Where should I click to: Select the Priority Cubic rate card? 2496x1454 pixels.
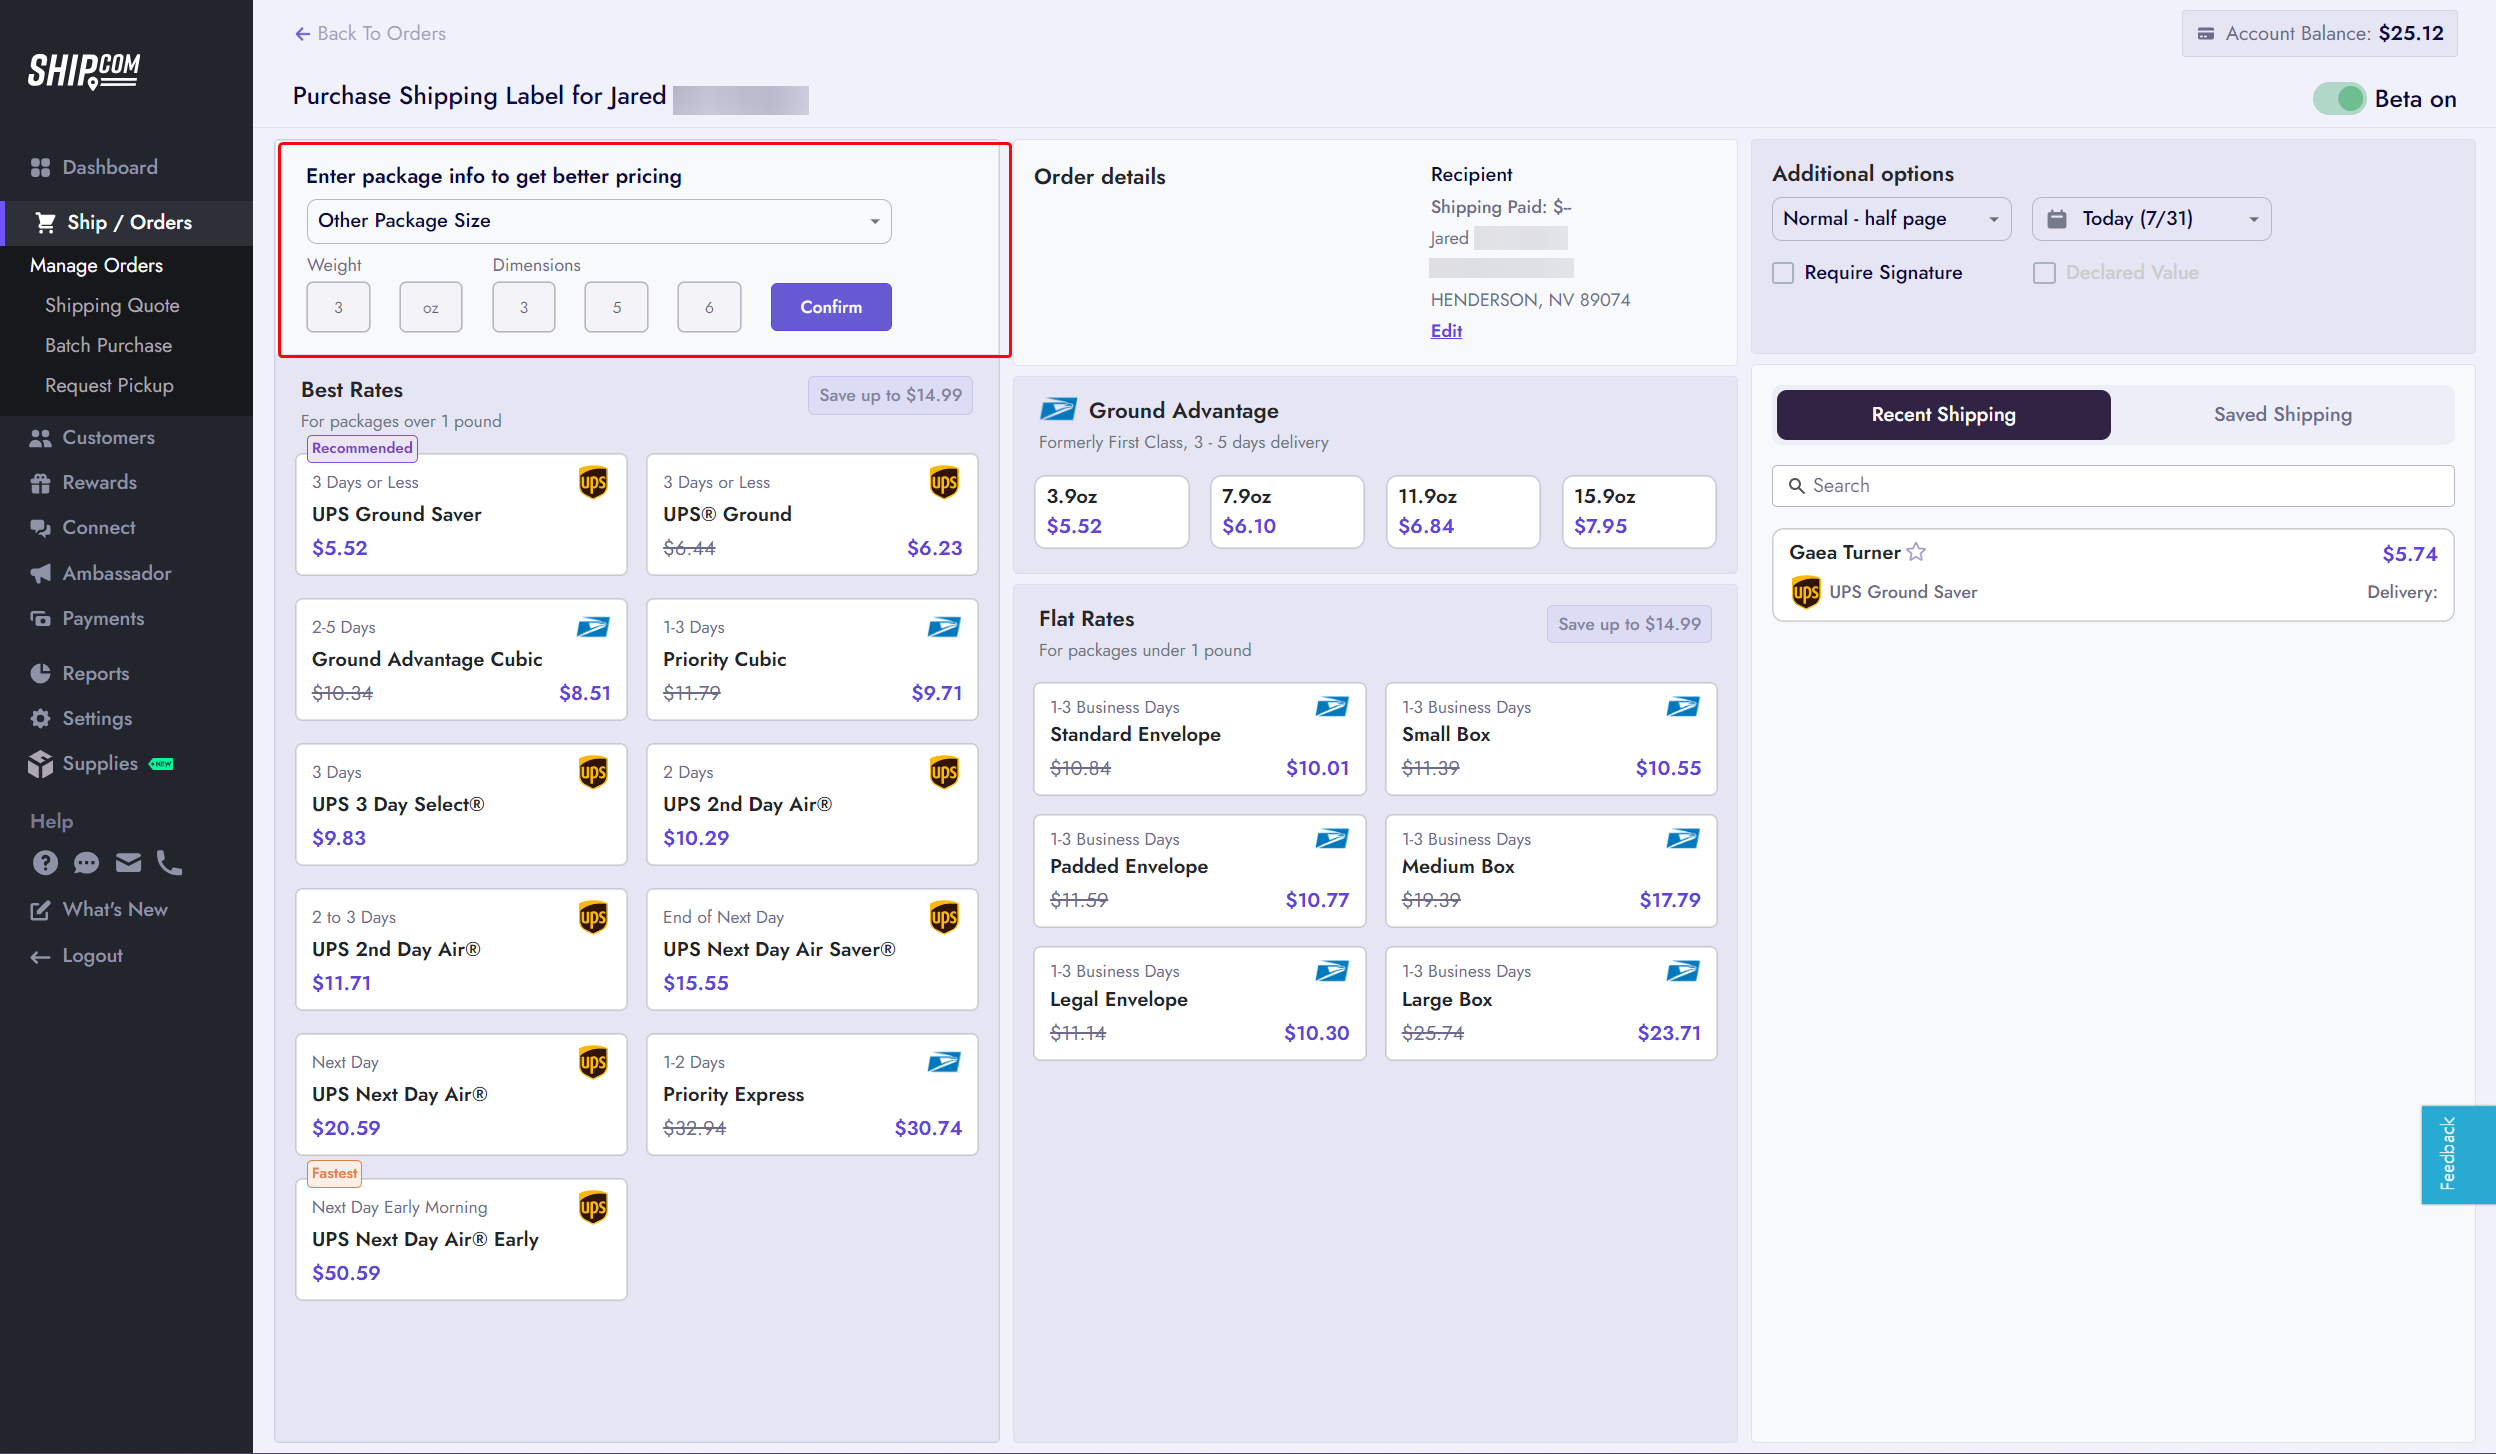[812, 659]
